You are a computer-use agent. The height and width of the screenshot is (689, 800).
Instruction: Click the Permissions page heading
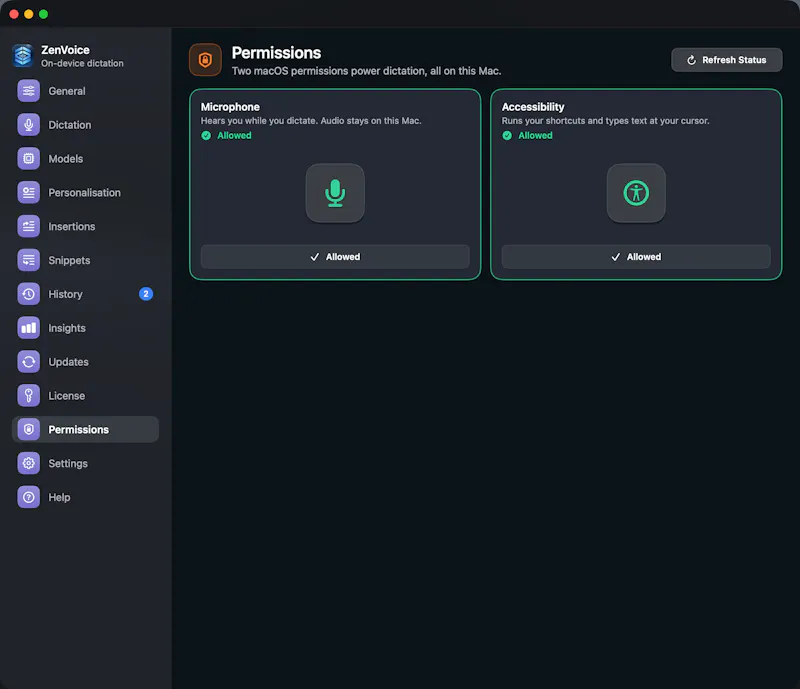click(277, 53)
